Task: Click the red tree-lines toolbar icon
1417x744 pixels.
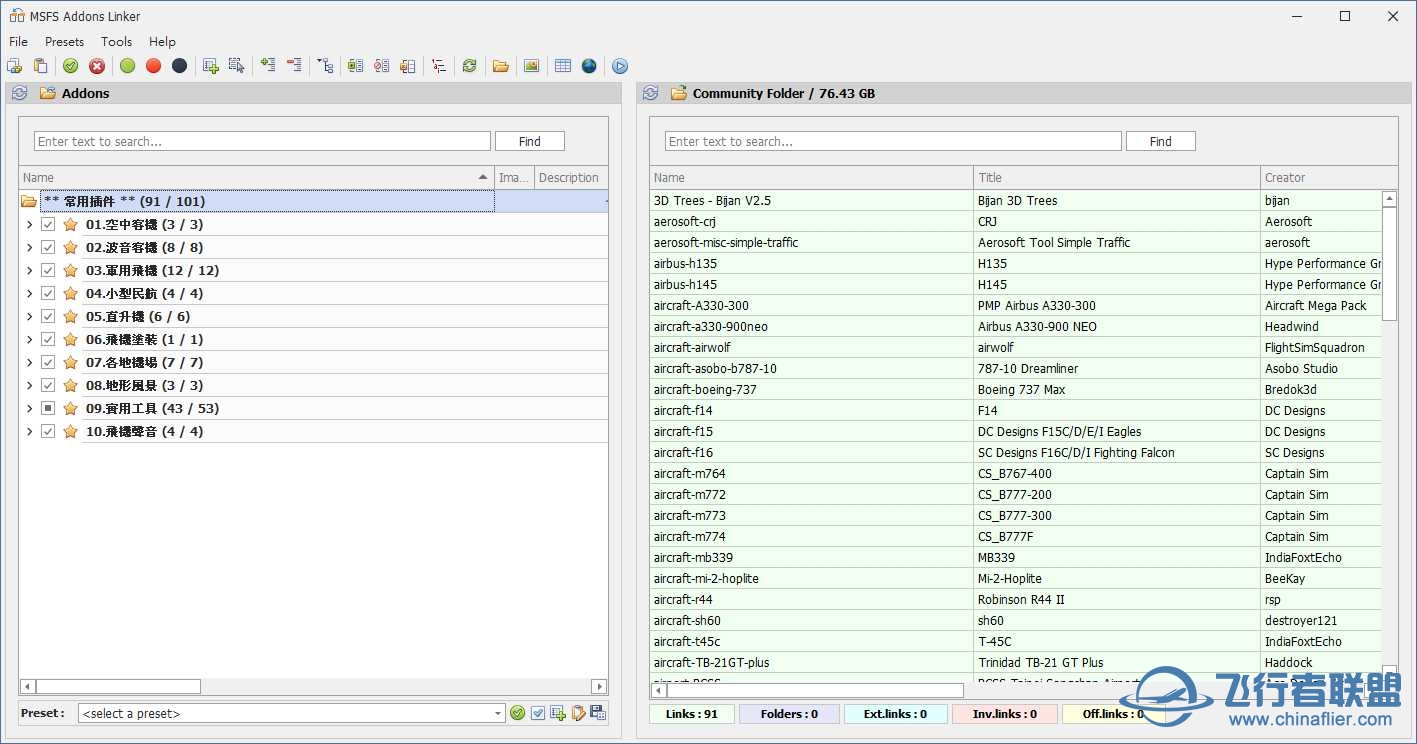Action: (438, 66)
